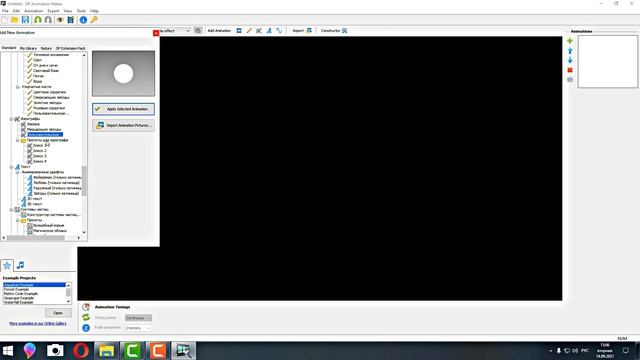Click example projects list down arrow

(69, 302)
